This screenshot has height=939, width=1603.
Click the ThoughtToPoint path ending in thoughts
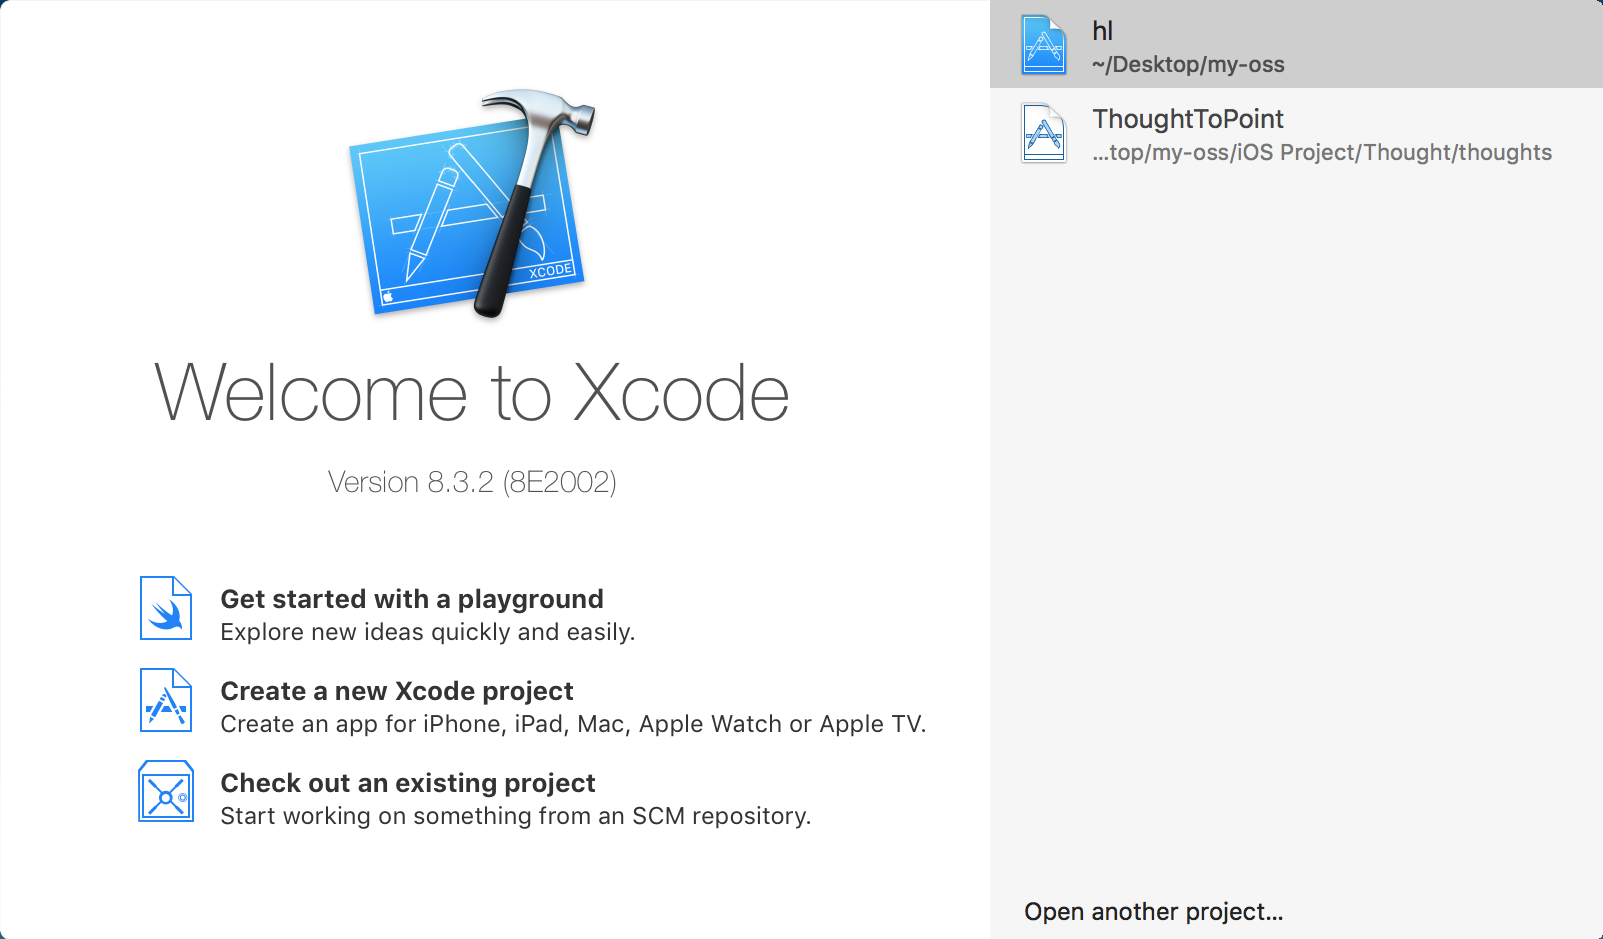point(1322,153)
